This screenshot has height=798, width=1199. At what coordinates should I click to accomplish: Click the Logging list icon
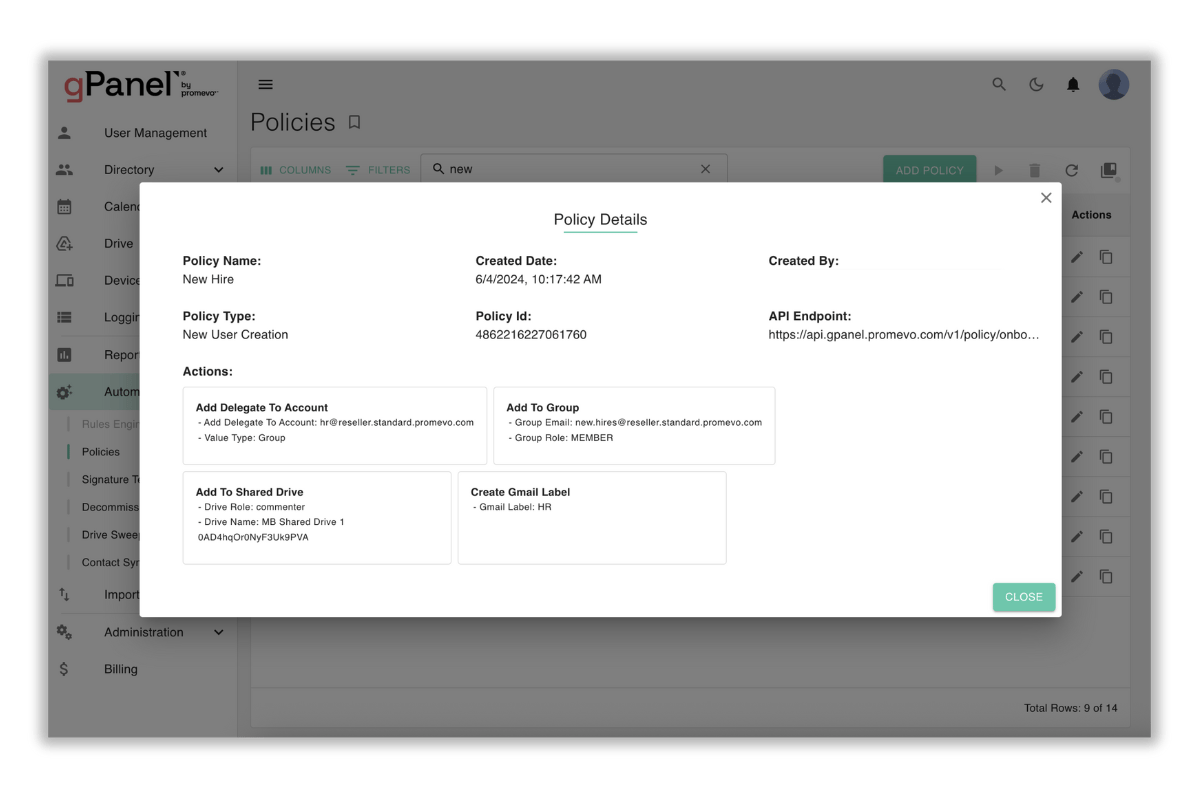tap(64, 317)
